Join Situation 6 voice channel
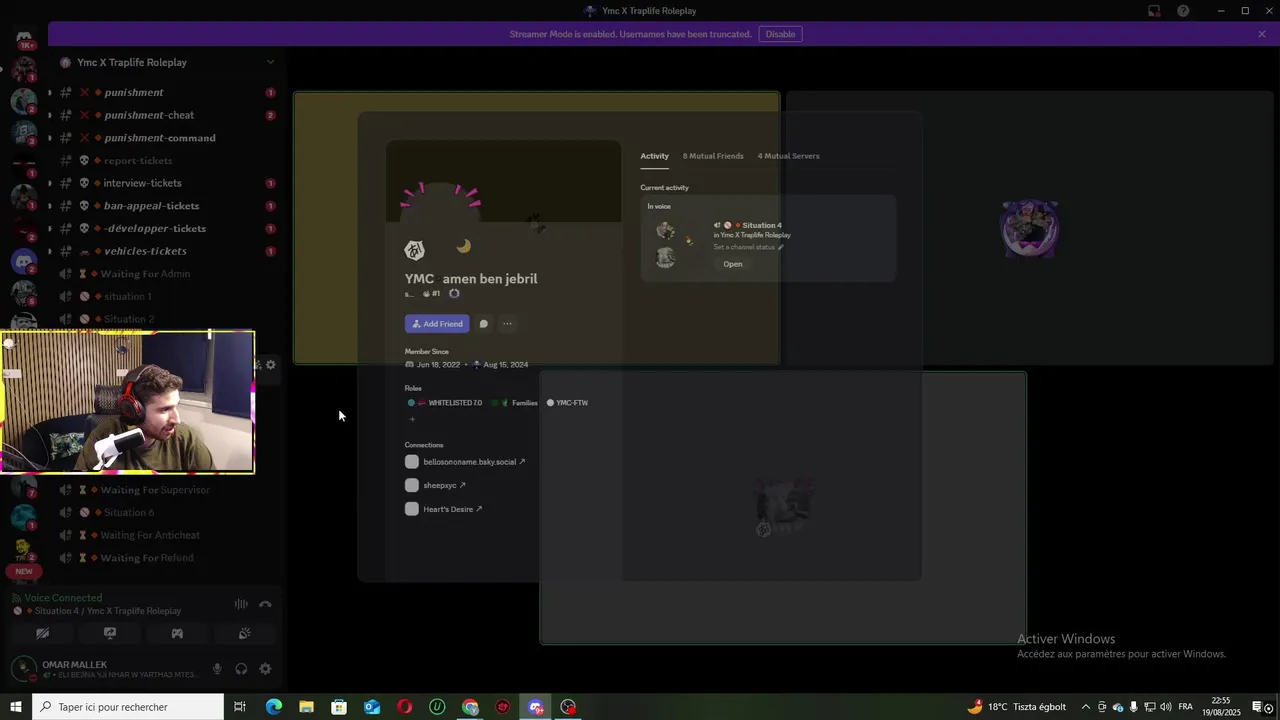 (129, 512)
